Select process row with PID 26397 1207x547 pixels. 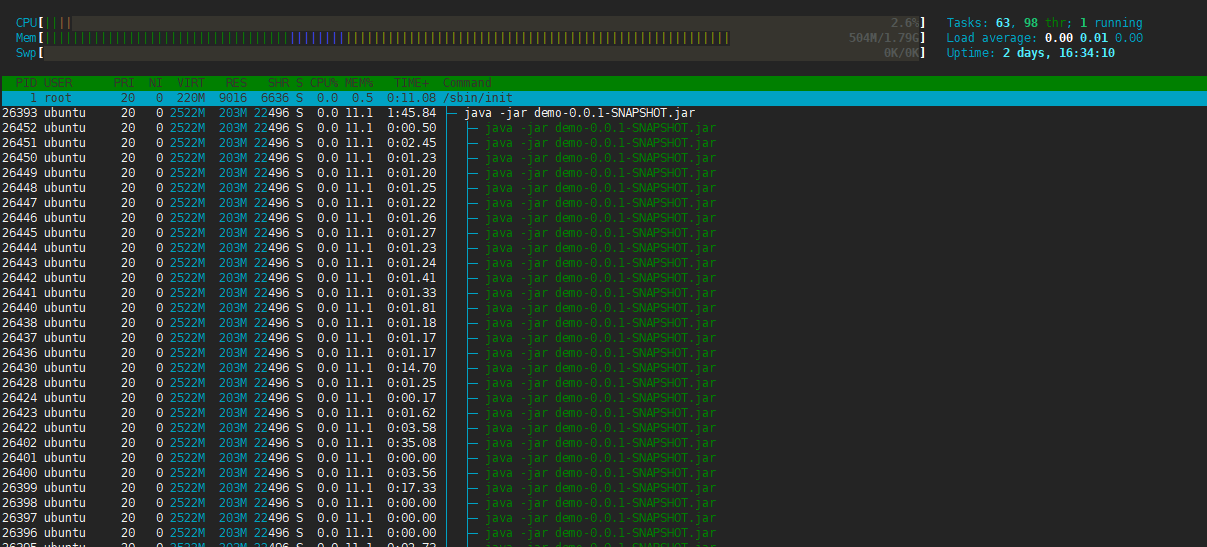[603, 518]
